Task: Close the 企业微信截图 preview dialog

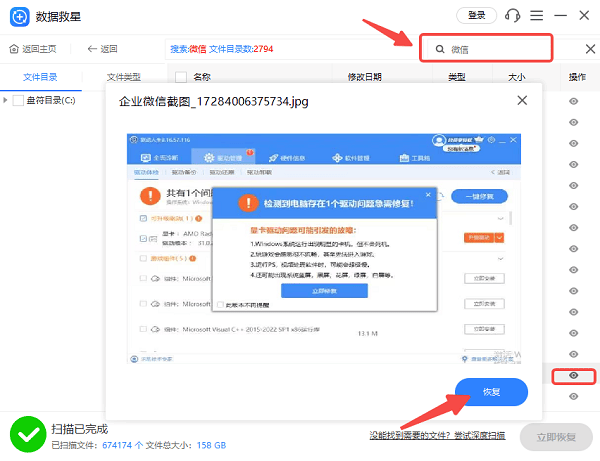Action: 521,100
